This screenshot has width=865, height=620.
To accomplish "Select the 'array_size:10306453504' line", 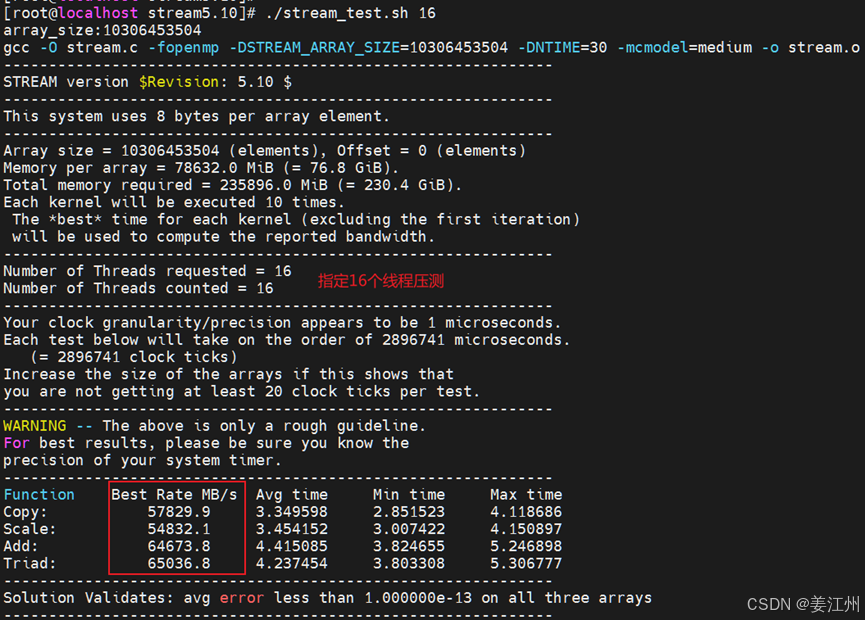I will 102,30.
